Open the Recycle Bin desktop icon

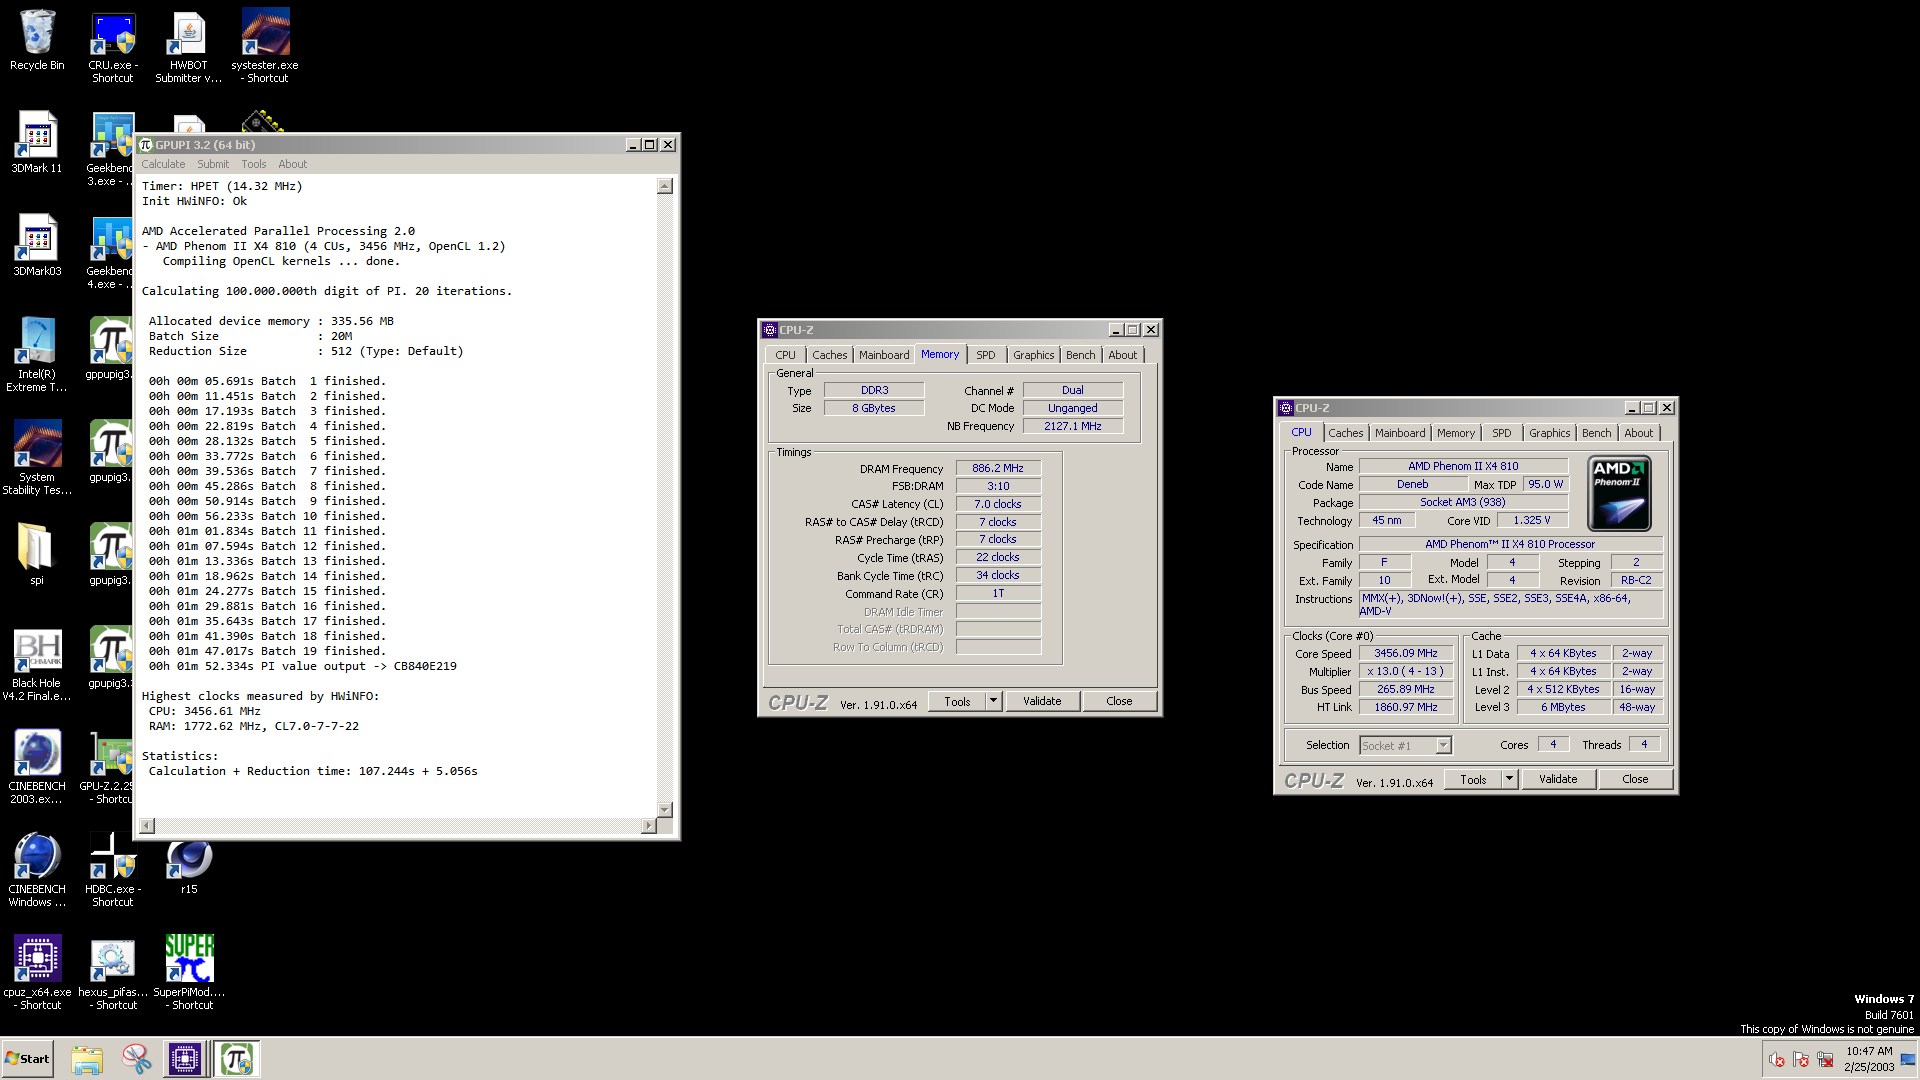37,42
